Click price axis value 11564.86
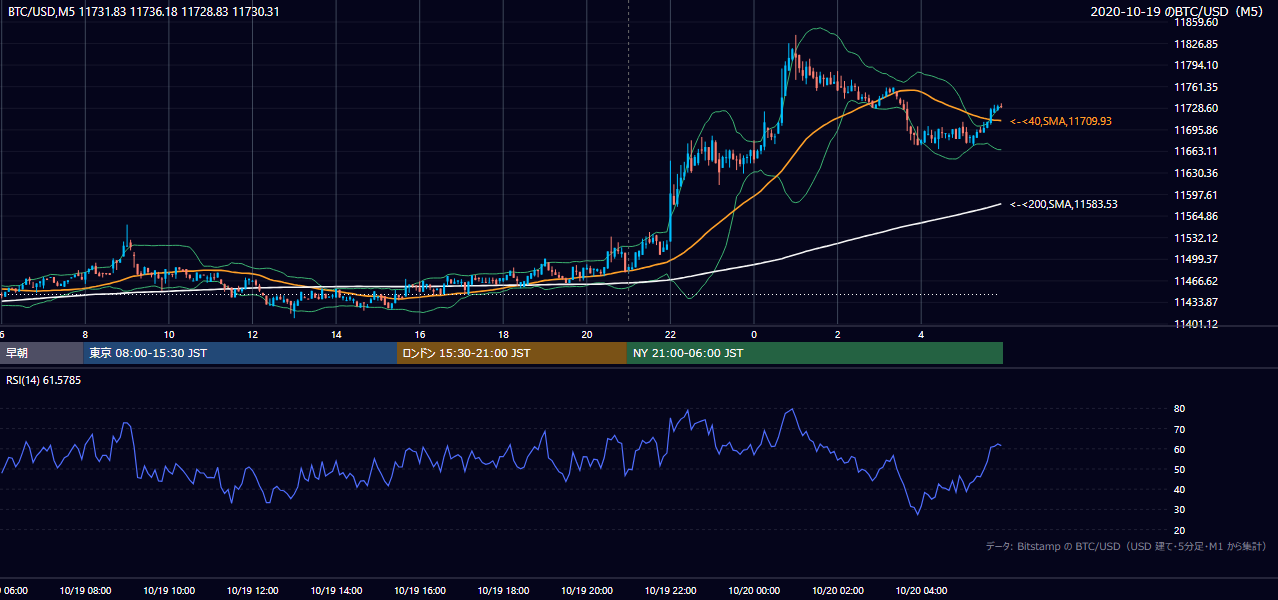 [1196, 216]
